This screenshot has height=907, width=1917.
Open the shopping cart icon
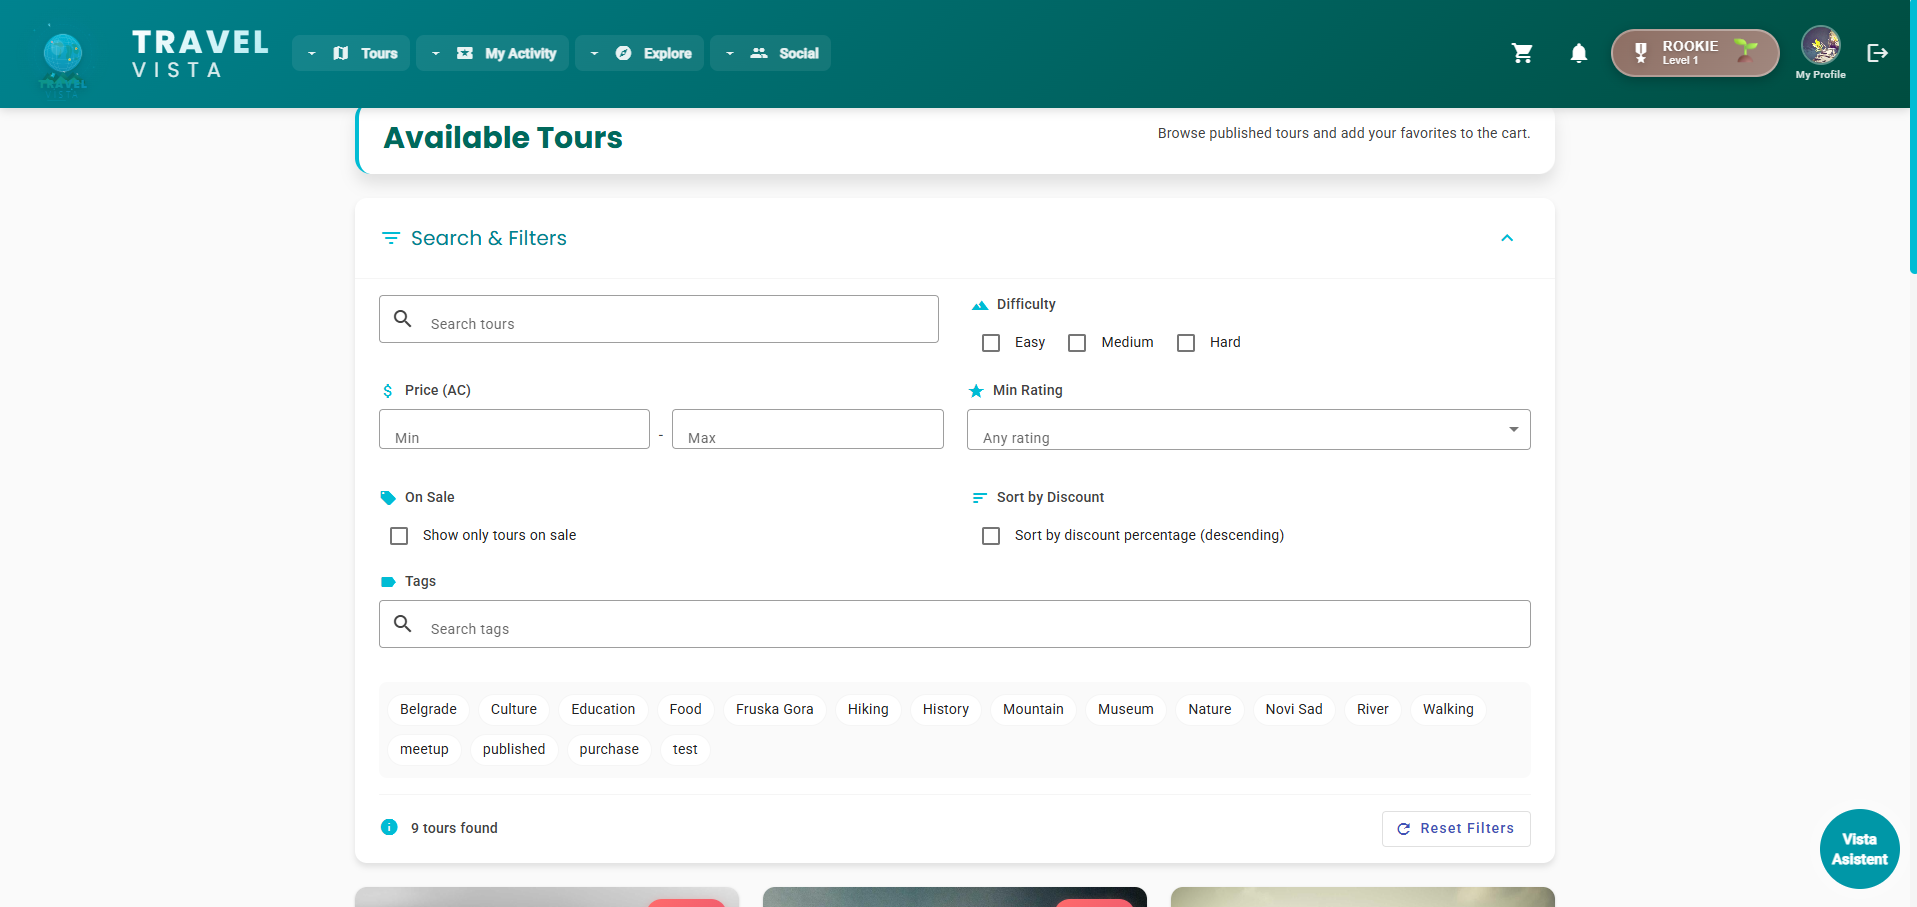point(1522,53)
